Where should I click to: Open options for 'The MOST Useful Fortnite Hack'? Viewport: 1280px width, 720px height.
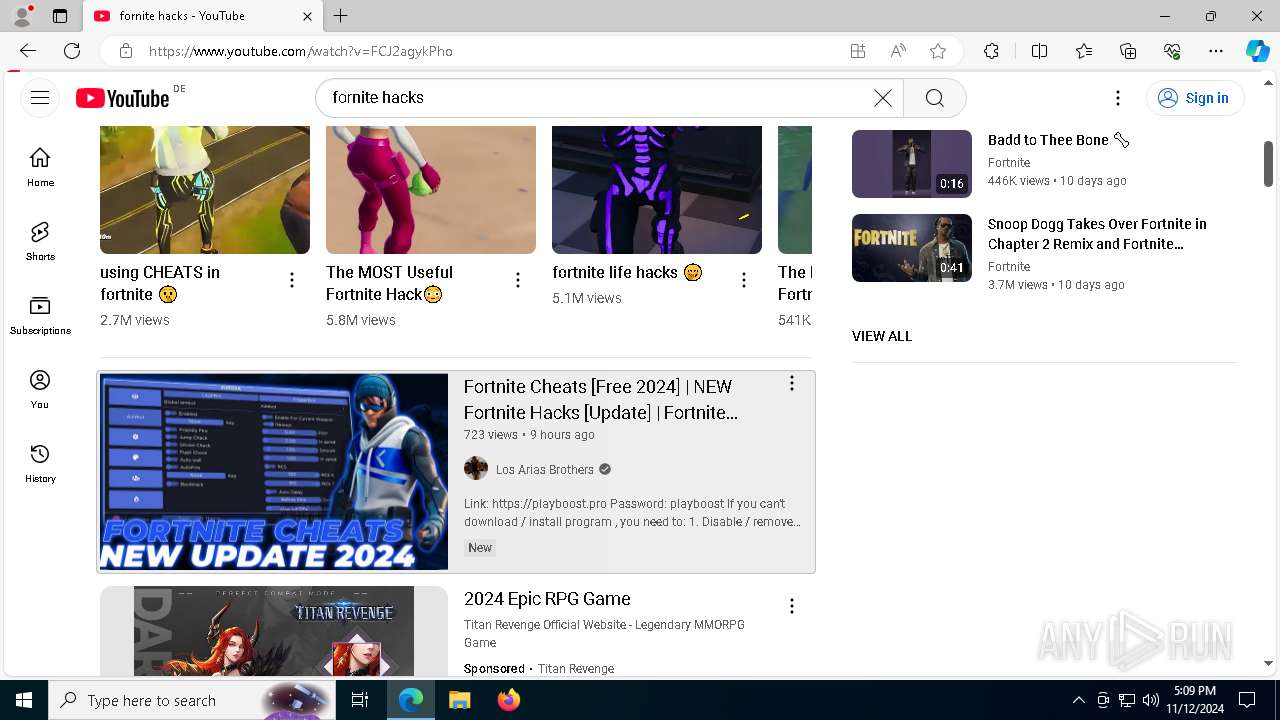[518, 281]
